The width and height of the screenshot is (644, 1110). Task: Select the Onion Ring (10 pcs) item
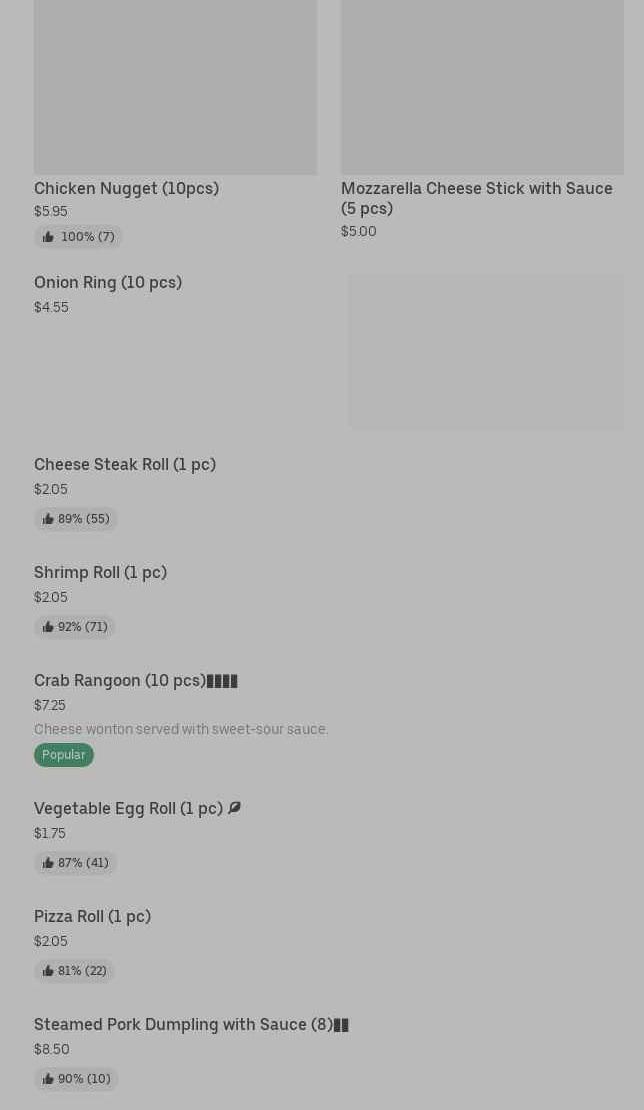(x=108, y=282)
